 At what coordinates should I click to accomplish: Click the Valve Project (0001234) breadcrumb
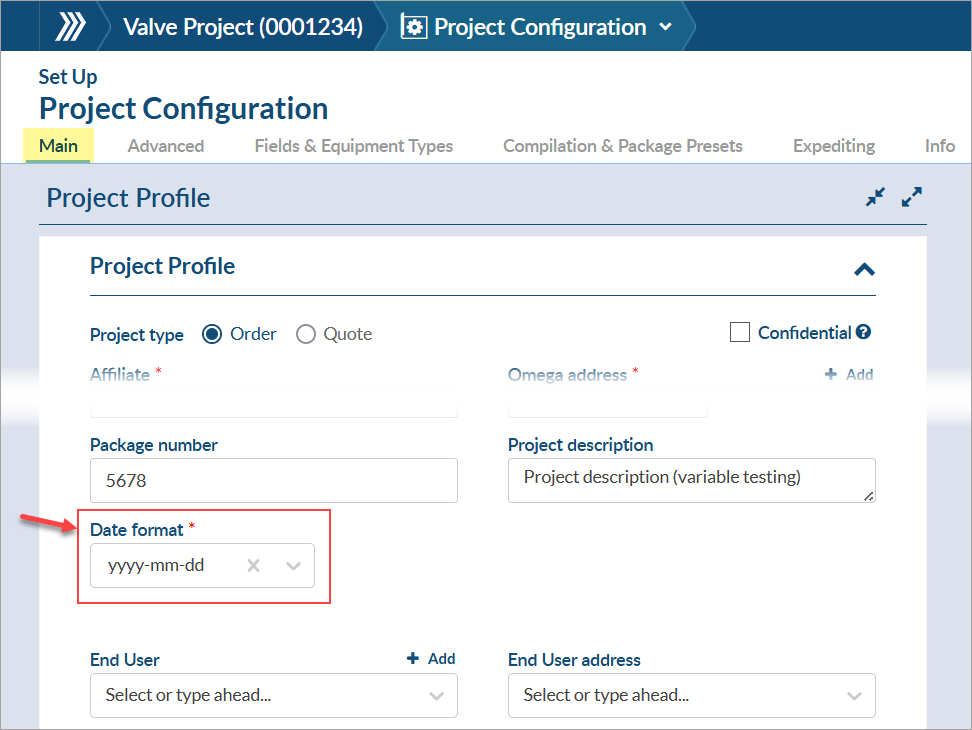pyautogui.click(x=242, y=27)
